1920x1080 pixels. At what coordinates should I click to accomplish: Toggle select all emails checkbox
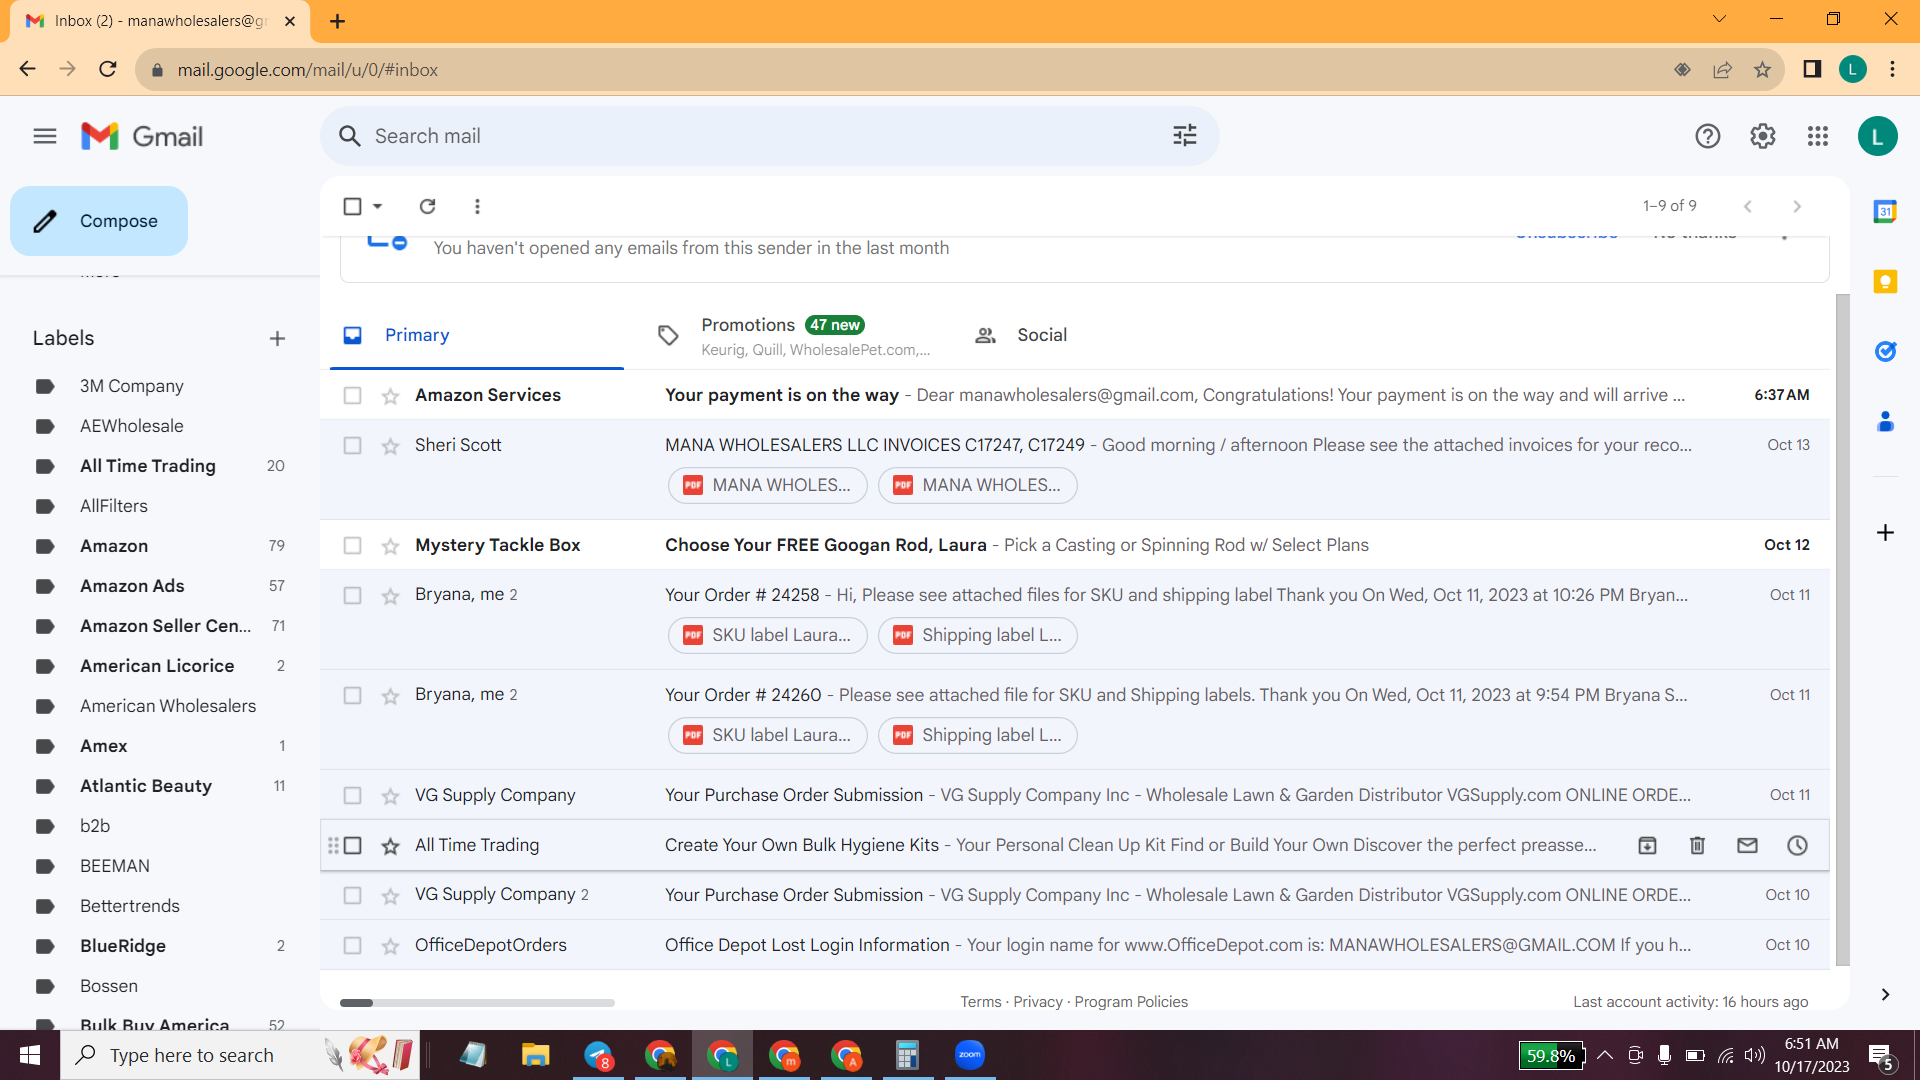pos(352,206)
